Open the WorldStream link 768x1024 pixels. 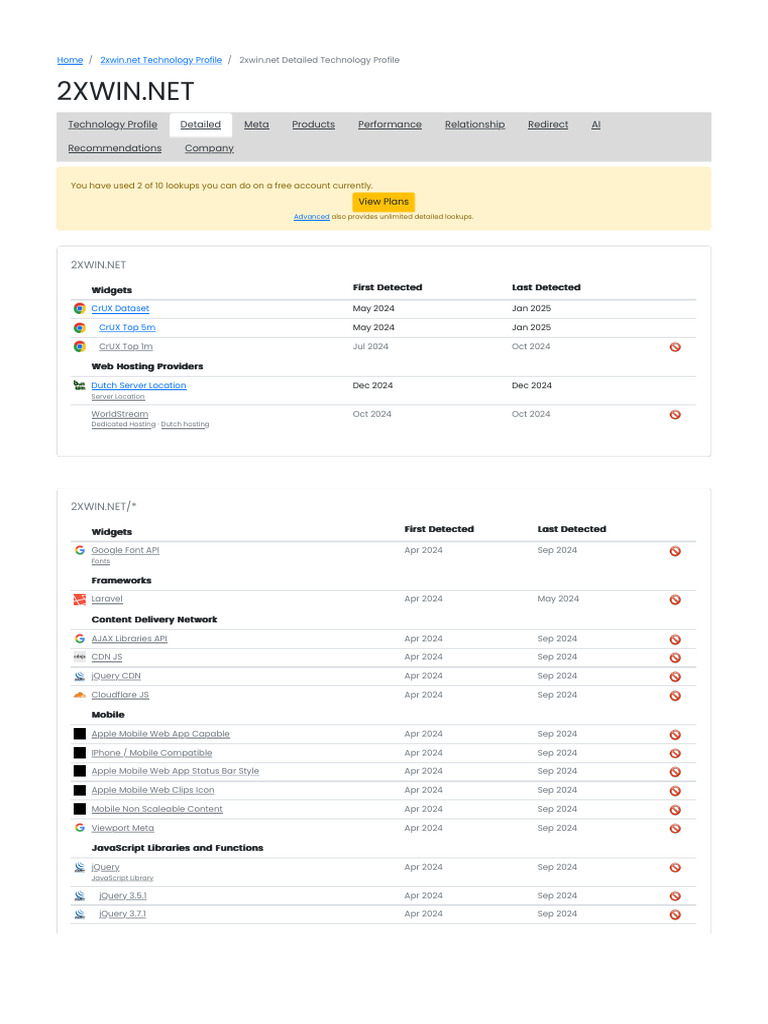(120, 414)
